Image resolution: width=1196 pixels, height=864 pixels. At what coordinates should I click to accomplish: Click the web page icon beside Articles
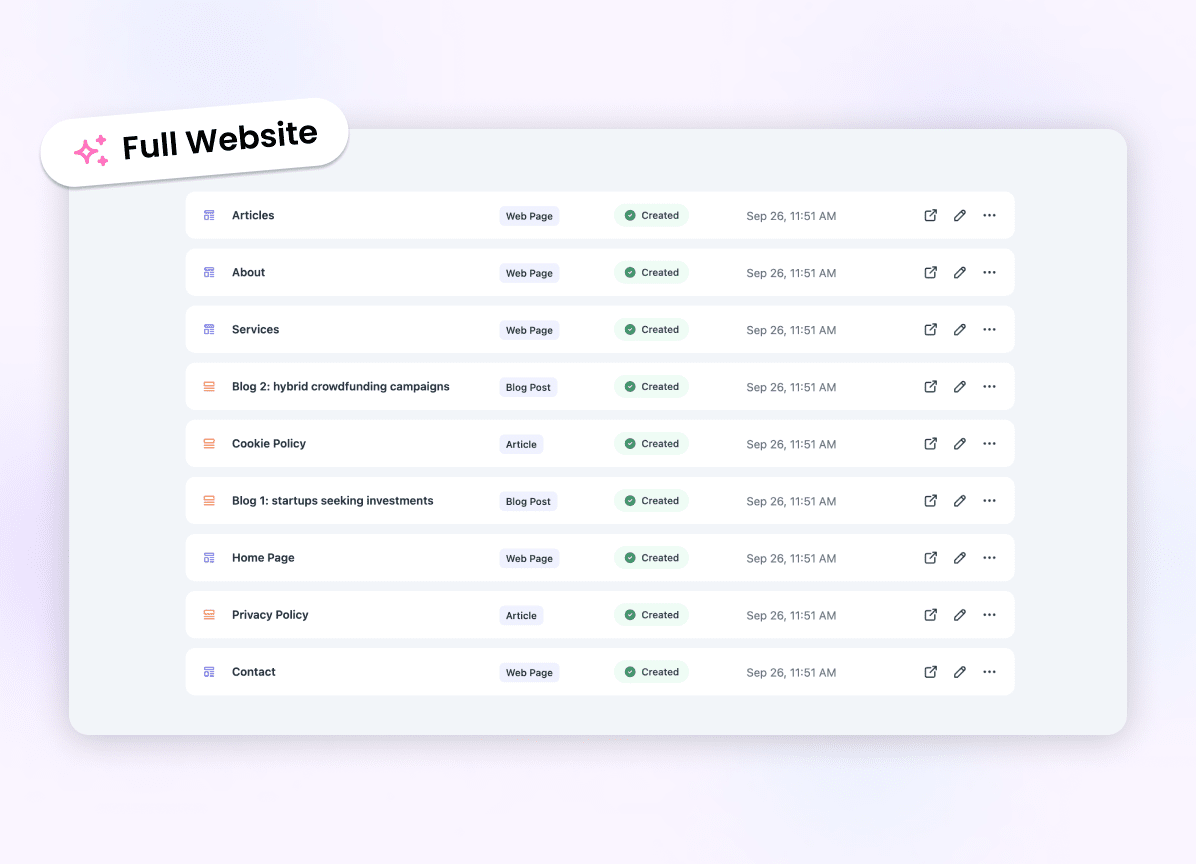click(209, 215)
